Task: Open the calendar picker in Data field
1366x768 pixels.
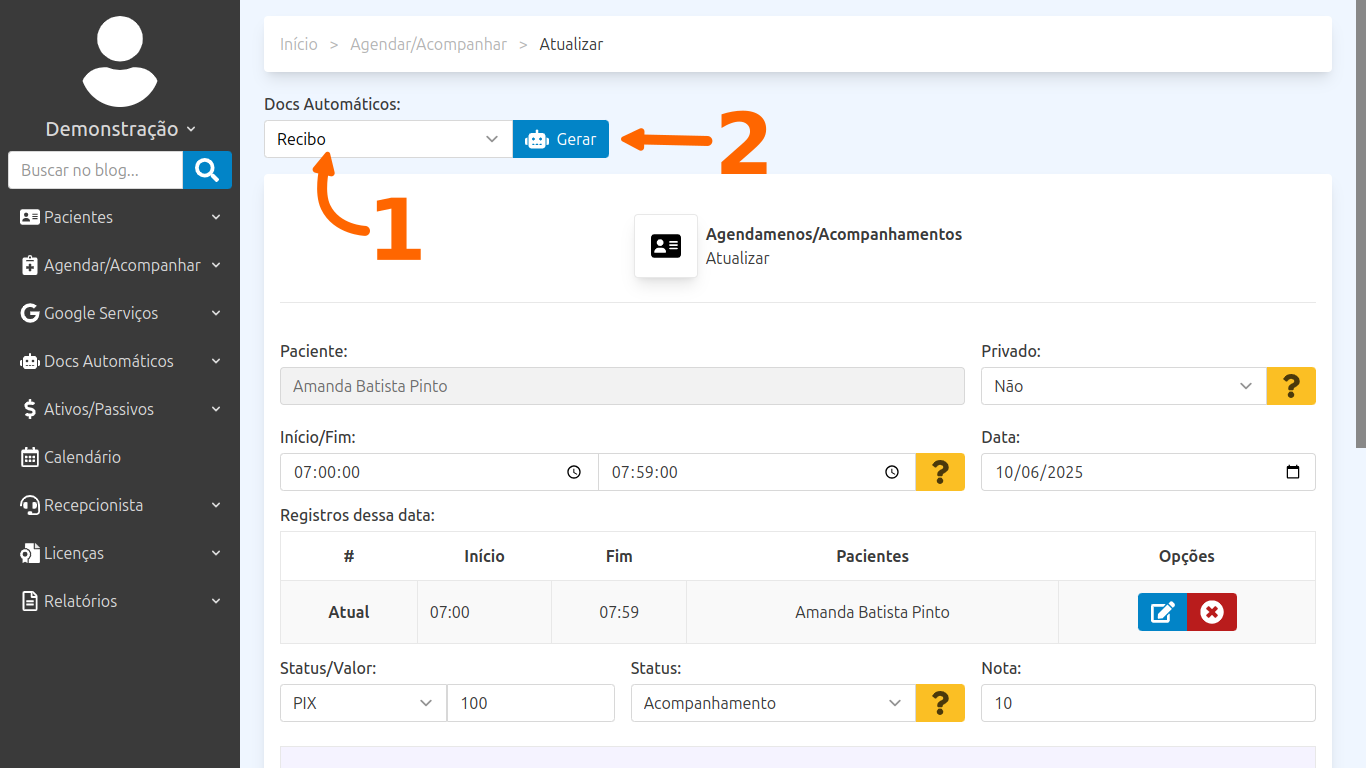Action: click(x=1292, y=472)
